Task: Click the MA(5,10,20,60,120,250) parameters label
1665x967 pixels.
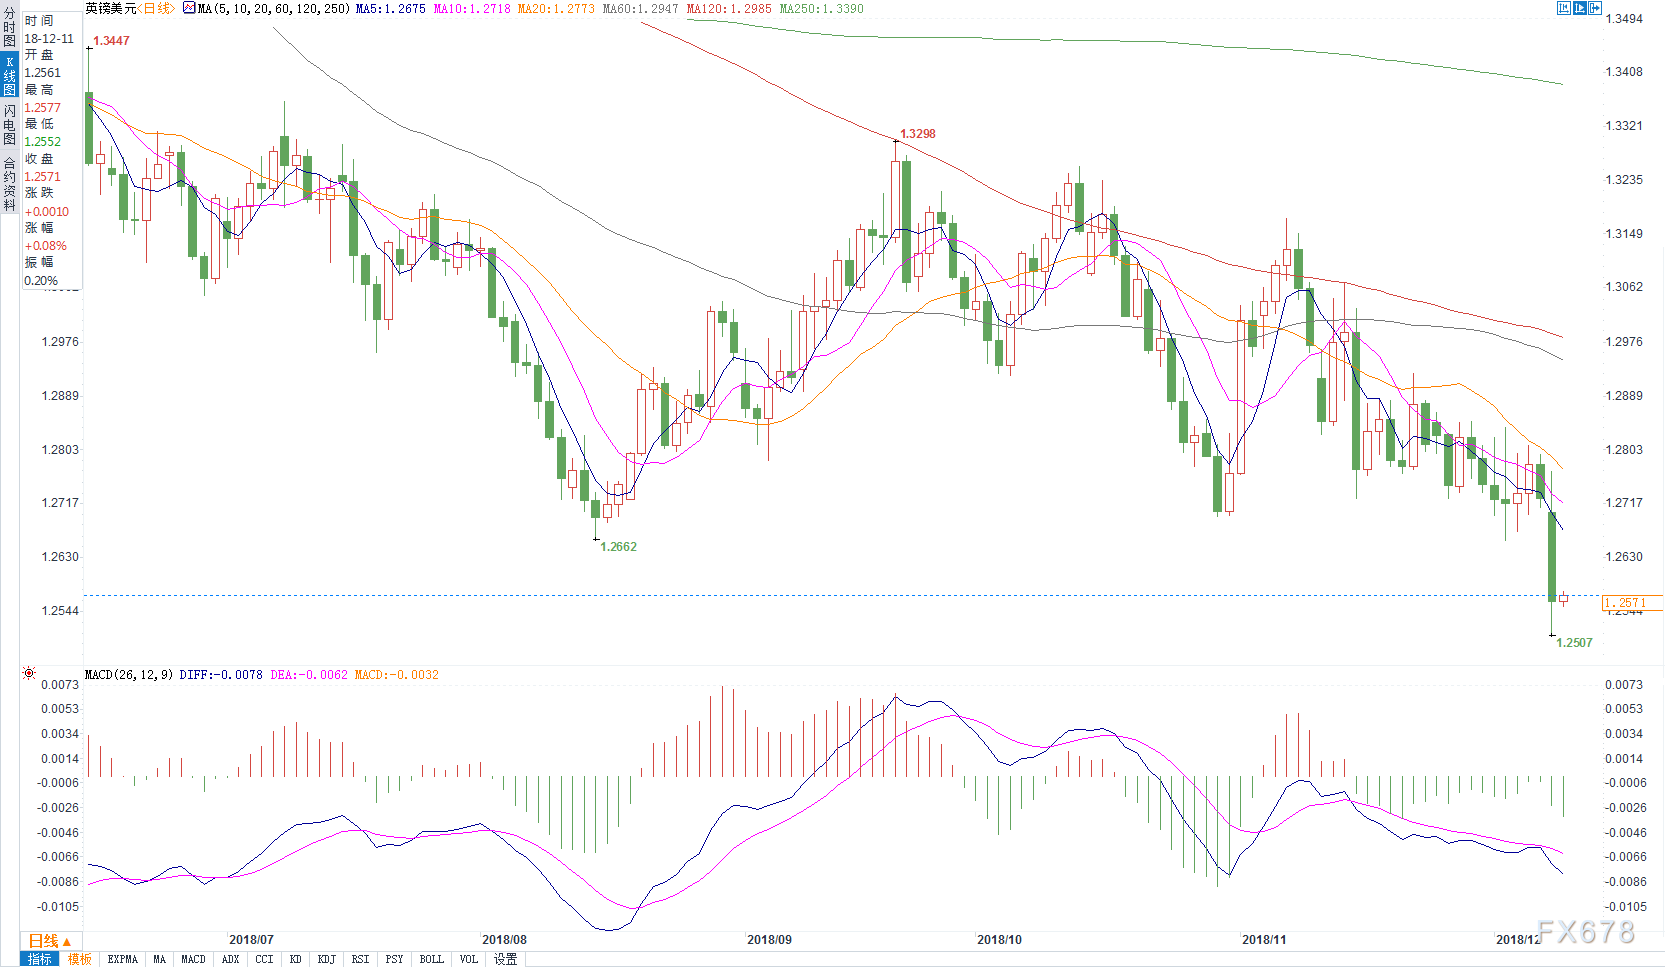Action: 274,8
